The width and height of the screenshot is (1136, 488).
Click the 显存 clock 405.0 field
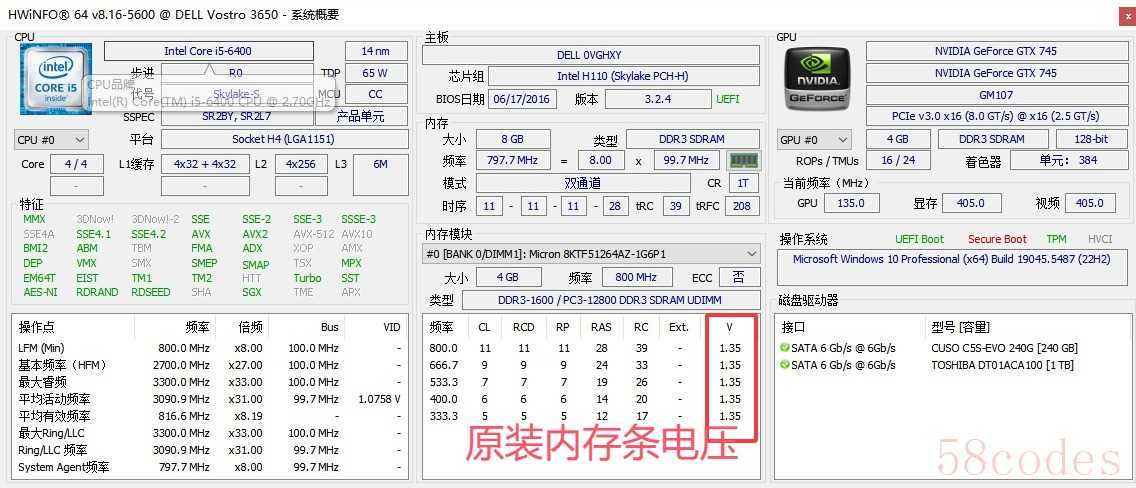(x=970, y=203)
